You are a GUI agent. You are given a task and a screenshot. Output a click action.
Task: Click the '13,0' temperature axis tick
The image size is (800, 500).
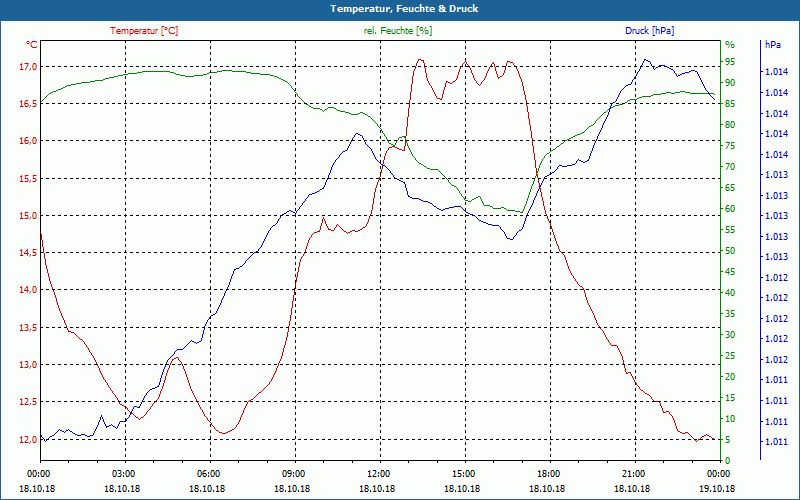[29, 365]
